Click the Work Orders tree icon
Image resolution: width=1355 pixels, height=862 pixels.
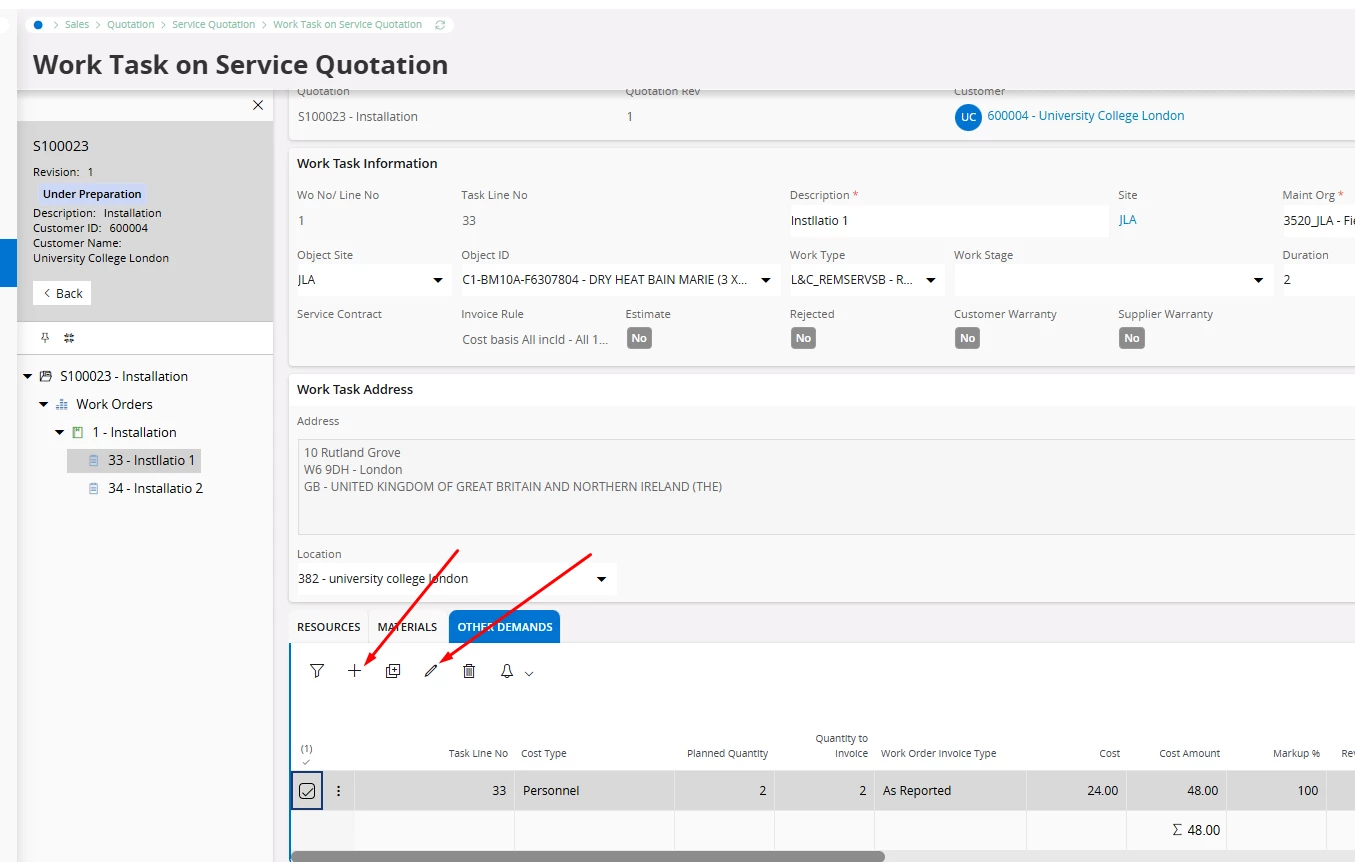coord(62,405)
